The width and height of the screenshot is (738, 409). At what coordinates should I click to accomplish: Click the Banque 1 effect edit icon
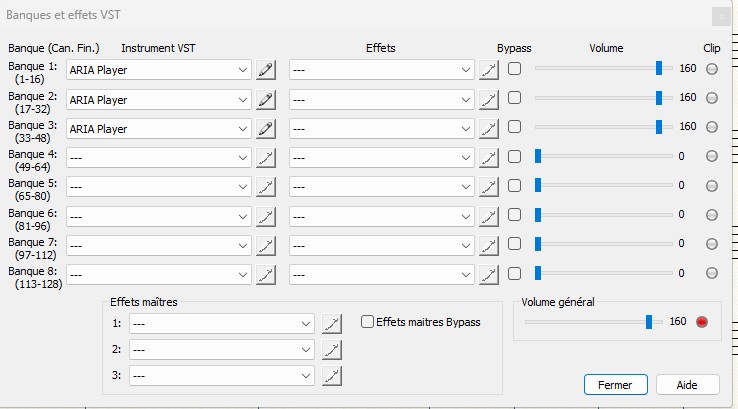click(488, 70)
